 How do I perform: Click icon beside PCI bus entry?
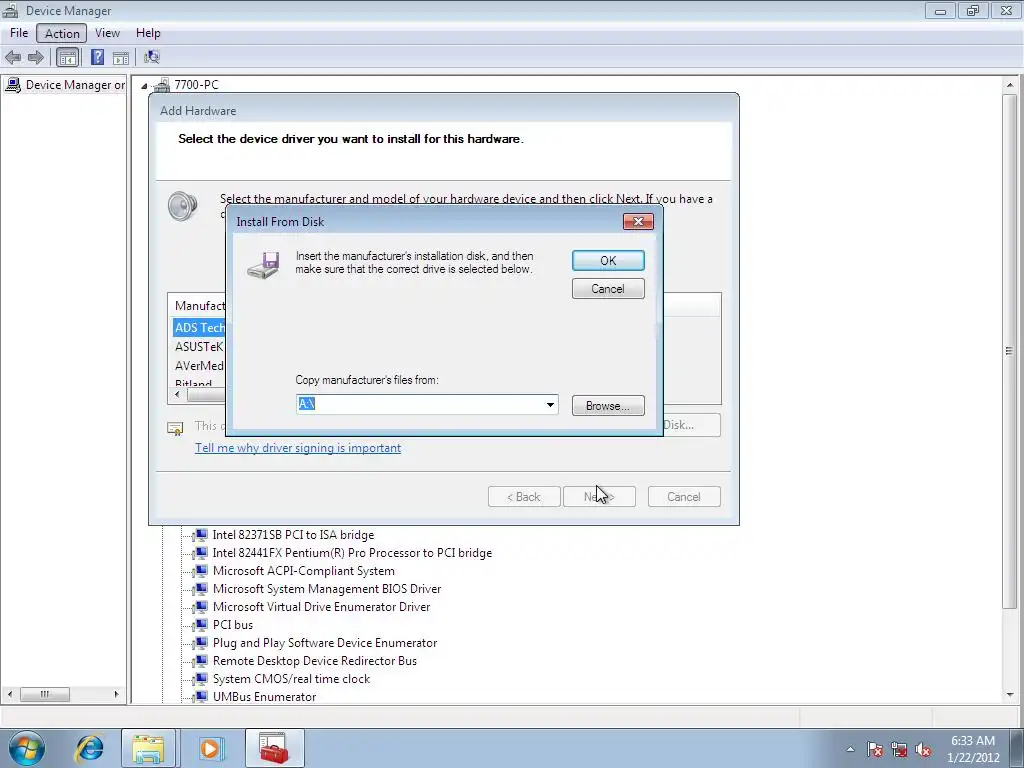click(201, 625)
